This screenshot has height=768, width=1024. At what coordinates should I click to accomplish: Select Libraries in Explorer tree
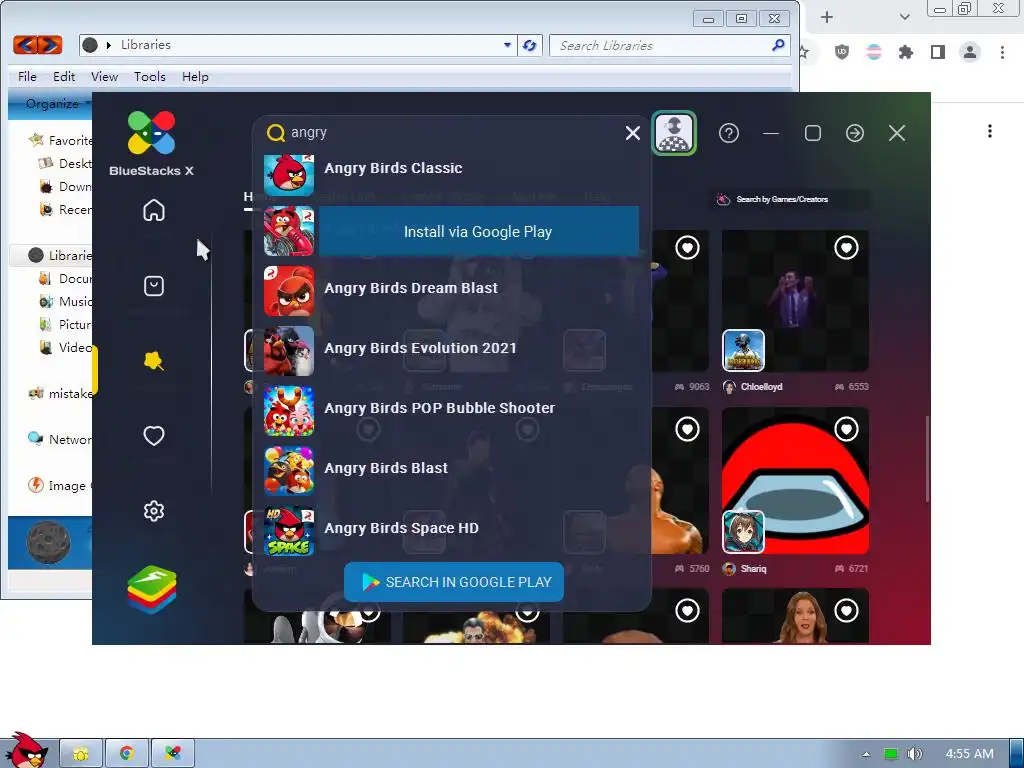[60, 255]
